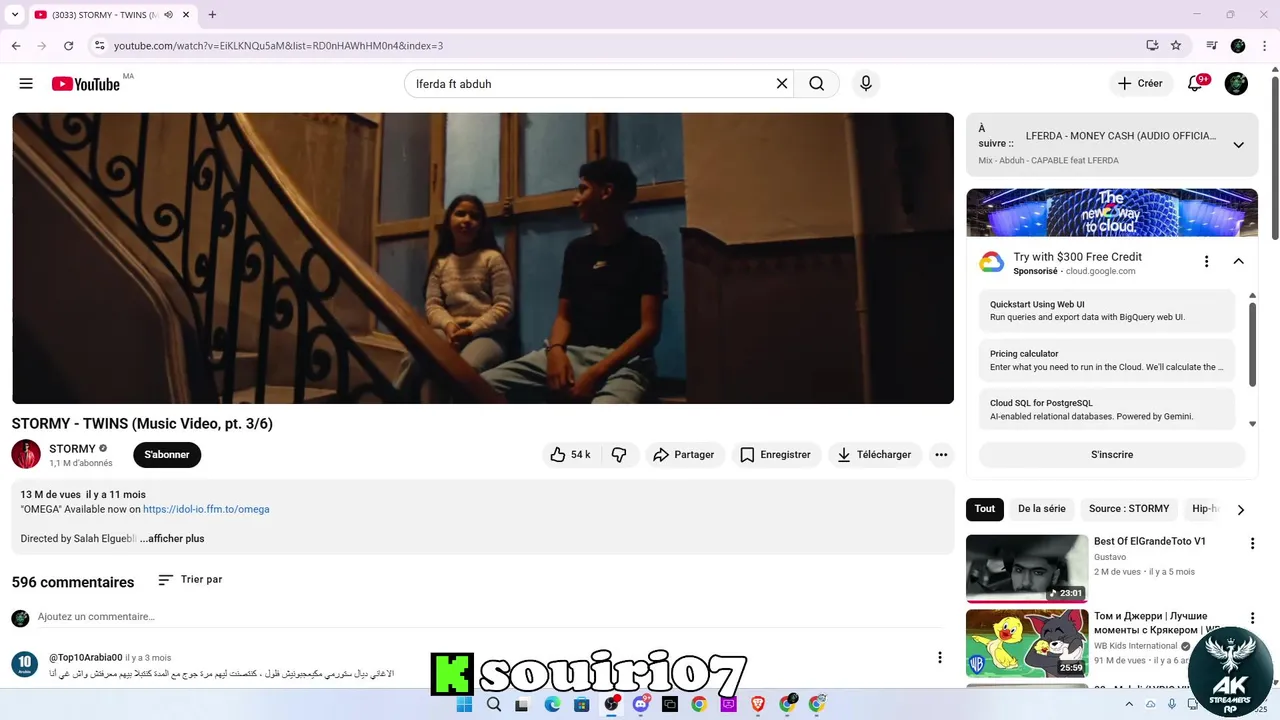This screenshot has height=720, width=1280.
Task: Click the Partager button
Action: (685, 455)
